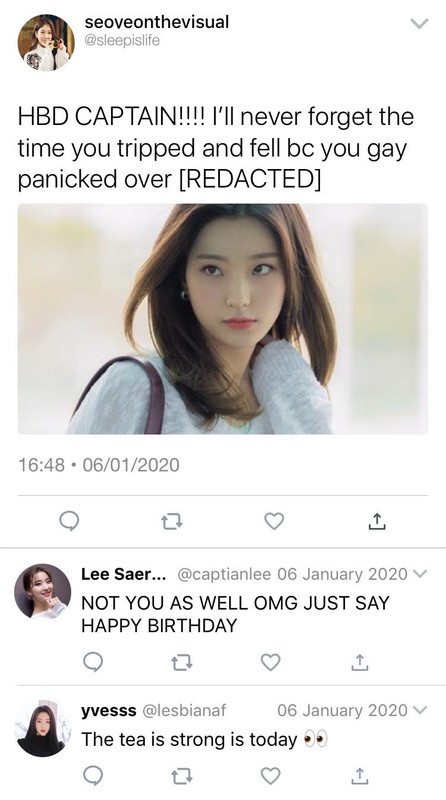Share the main tweet via share icon
This screenshot has width=446, height=800.
pyautogui.click(x=377, y=521)
